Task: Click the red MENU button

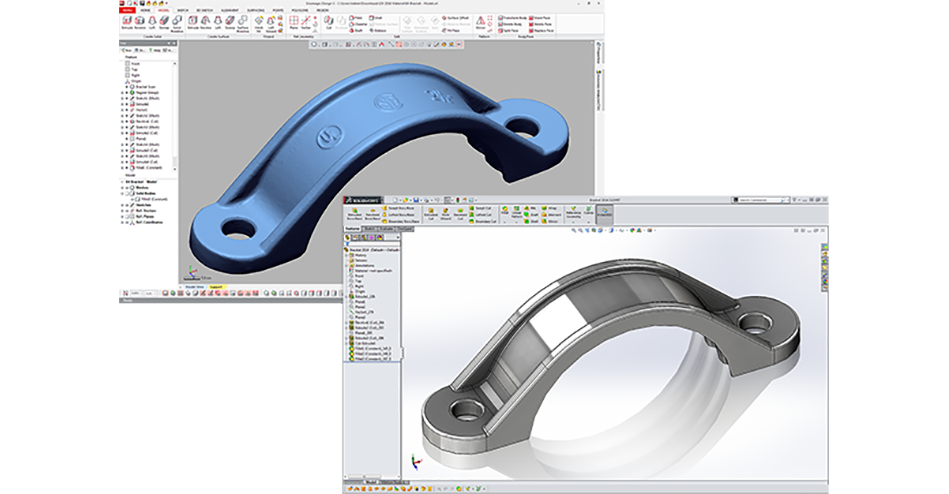Action: 127,8
